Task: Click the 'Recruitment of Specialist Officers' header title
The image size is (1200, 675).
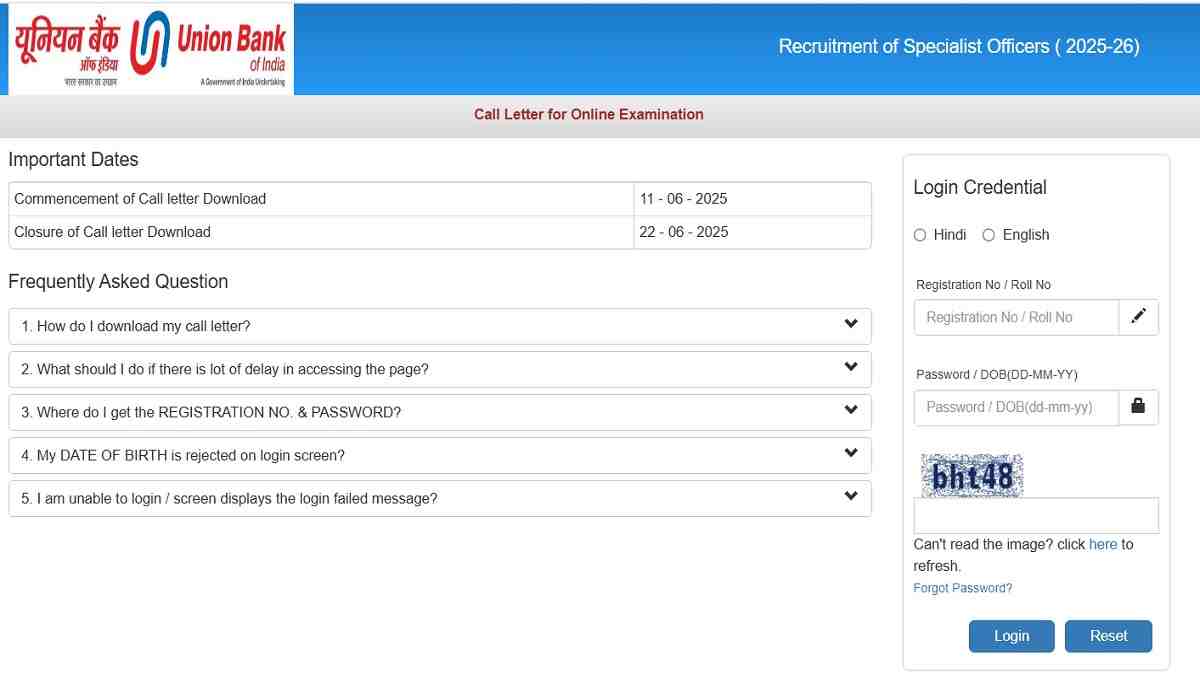Action: click(958, 46)
